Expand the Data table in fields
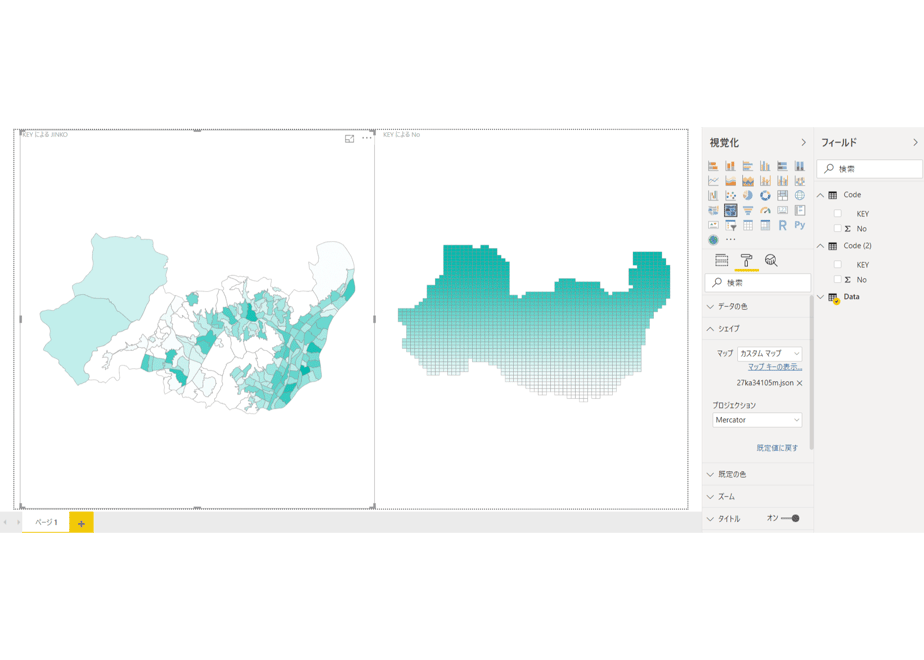 820,297
